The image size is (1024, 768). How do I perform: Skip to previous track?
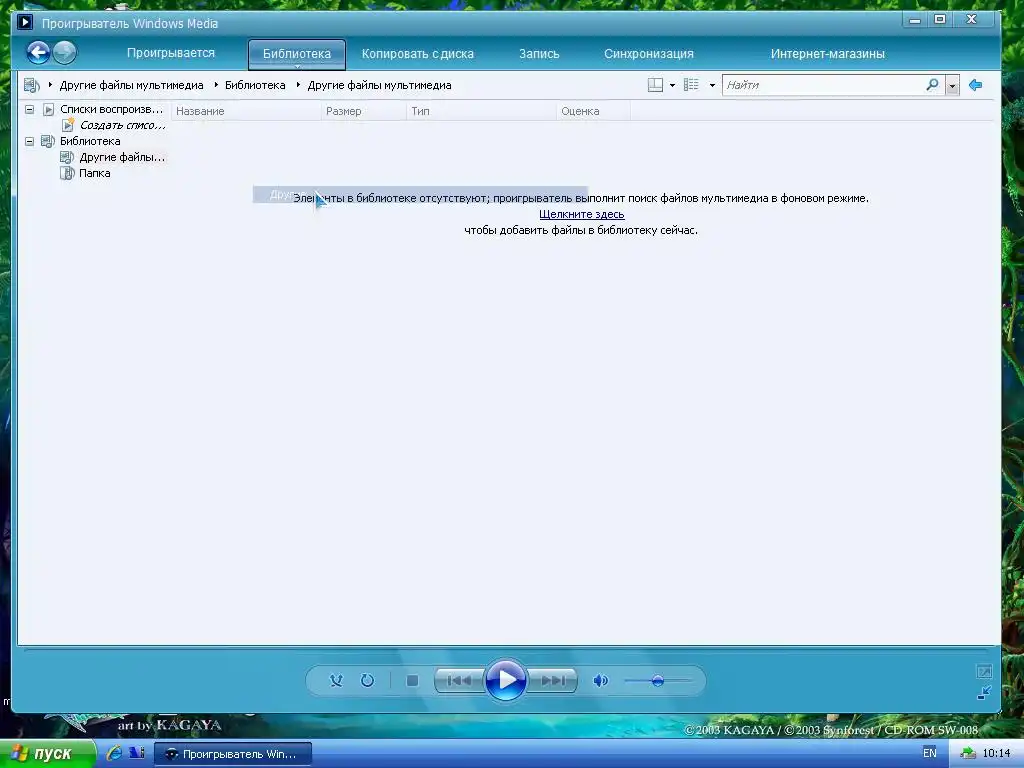click(x=459, y=680)
